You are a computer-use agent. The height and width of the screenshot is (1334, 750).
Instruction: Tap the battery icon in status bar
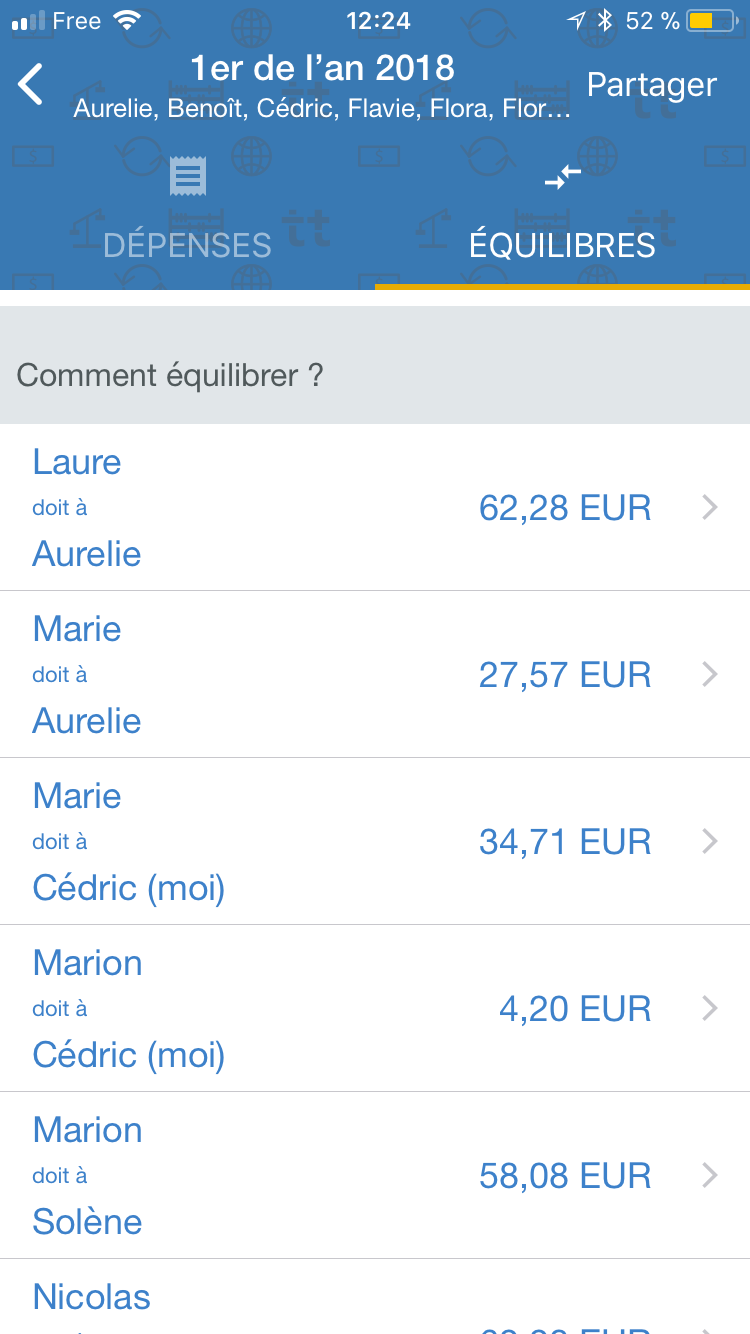(x=712, y=21)
